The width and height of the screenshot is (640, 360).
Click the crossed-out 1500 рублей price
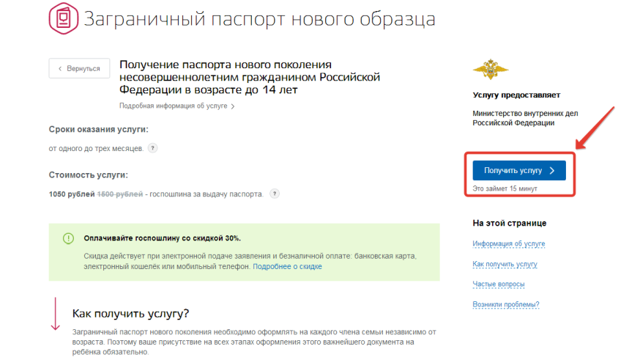(120, 194)
